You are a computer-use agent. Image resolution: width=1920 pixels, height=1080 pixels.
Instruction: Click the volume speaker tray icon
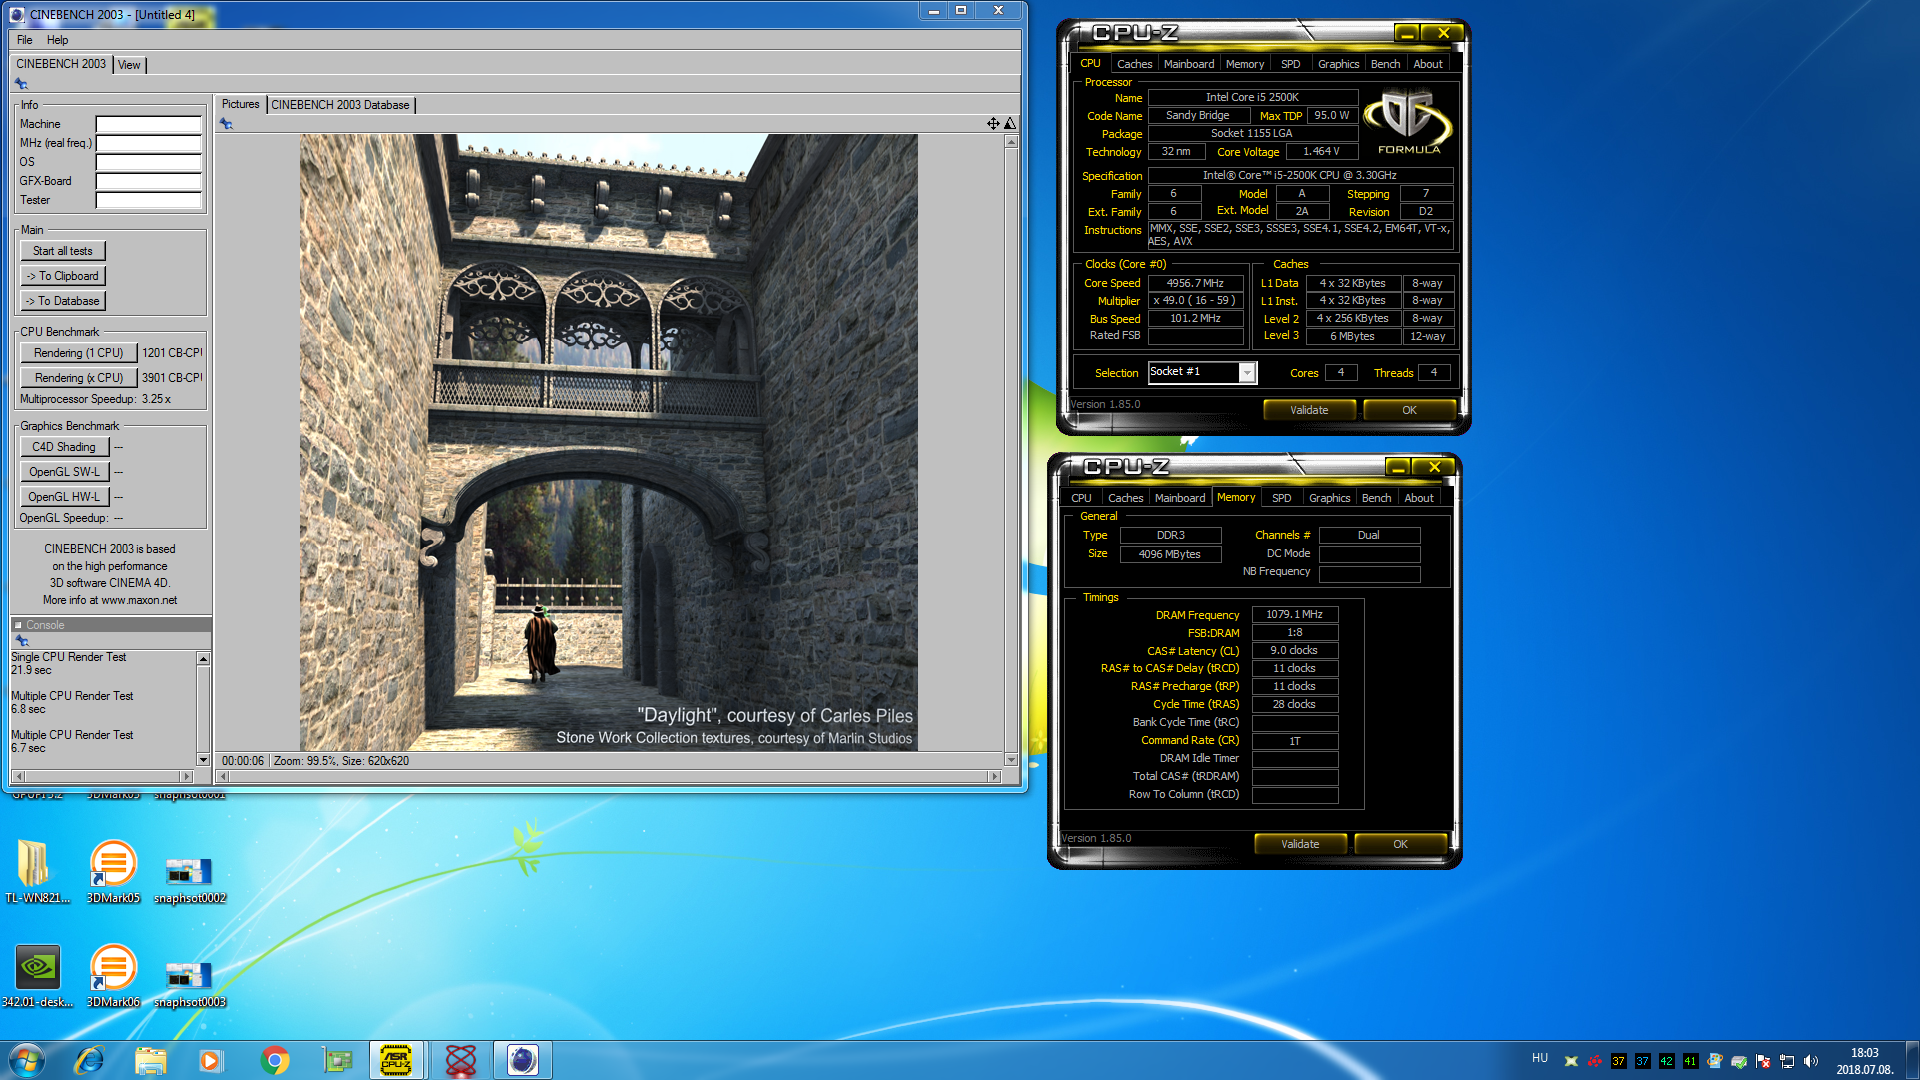(1811, 1061)
